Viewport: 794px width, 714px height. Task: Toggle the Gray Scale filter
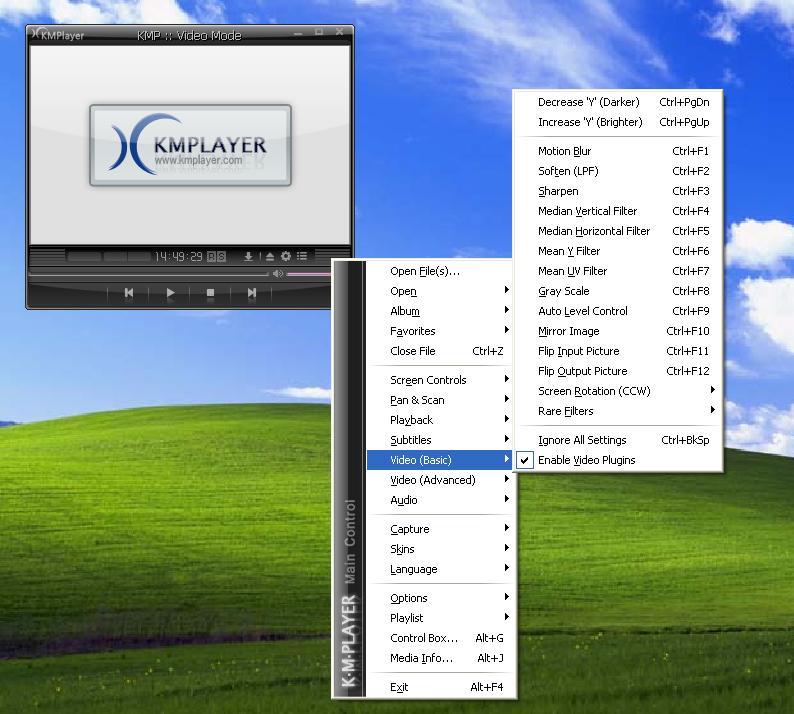(x=564, y=291)
